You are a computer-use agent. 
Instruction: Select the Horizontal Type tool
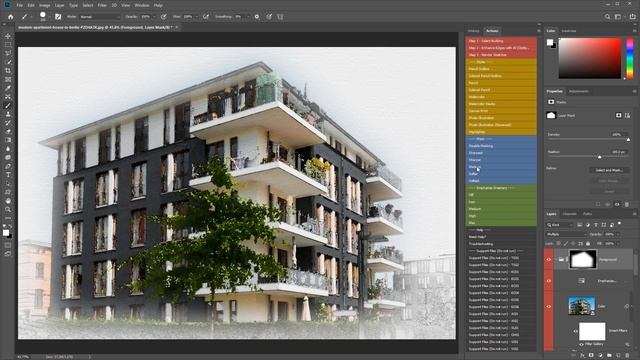(8, 175)
